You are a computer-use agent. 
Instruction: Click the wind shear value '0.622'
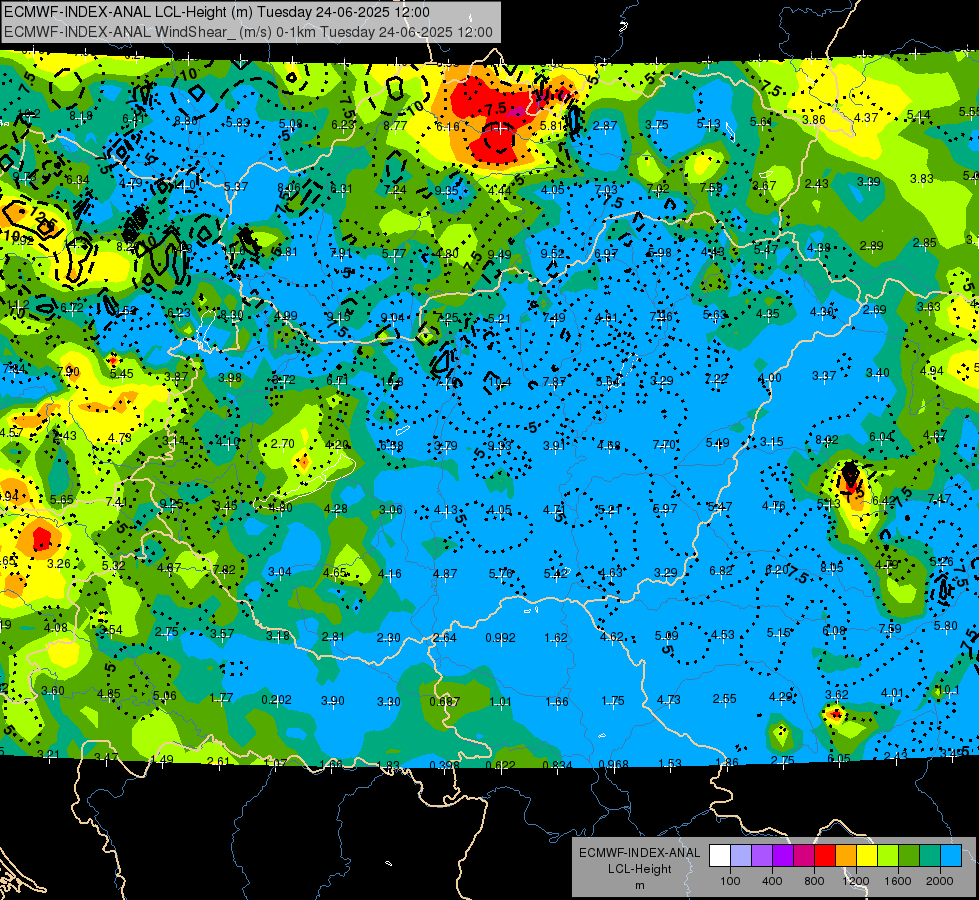pyautogui.click(x=500, y=764)
